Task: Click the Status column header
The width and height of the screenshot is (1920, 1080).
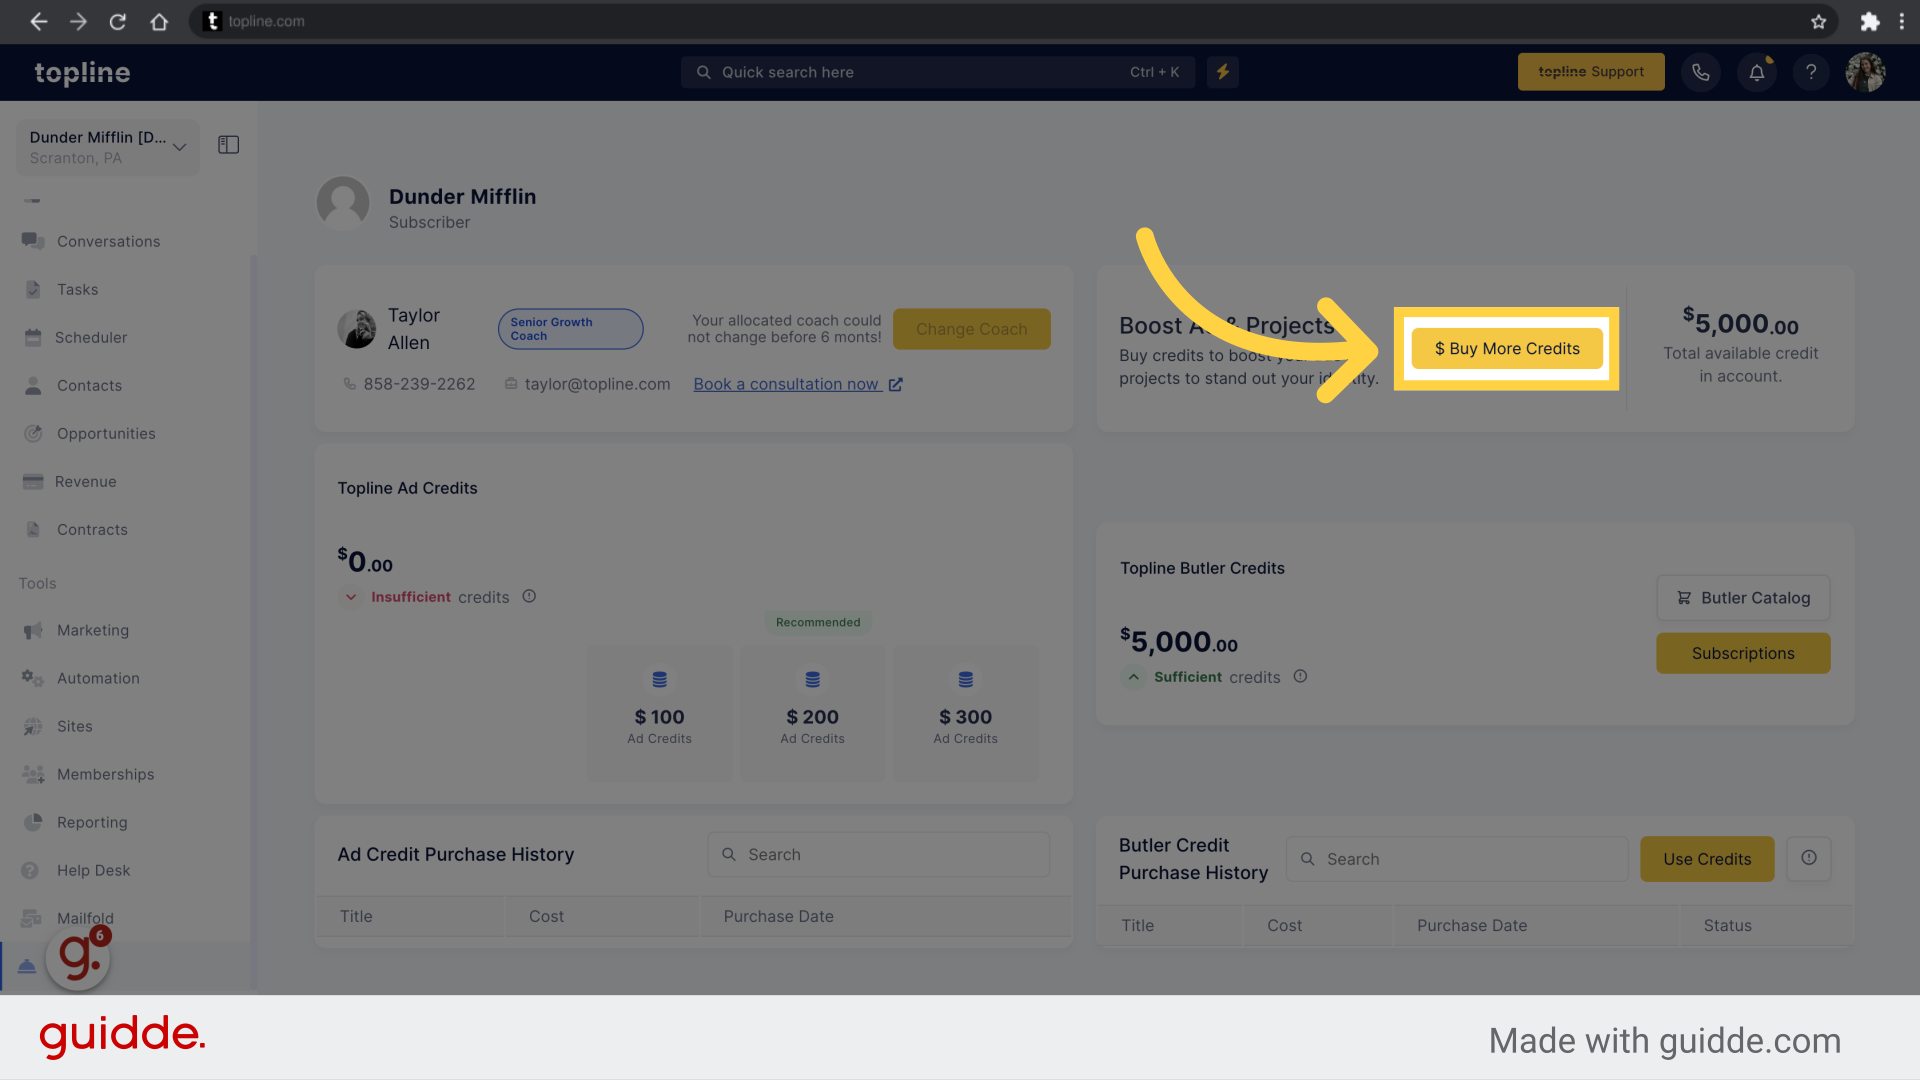Action: (1727, 926)
